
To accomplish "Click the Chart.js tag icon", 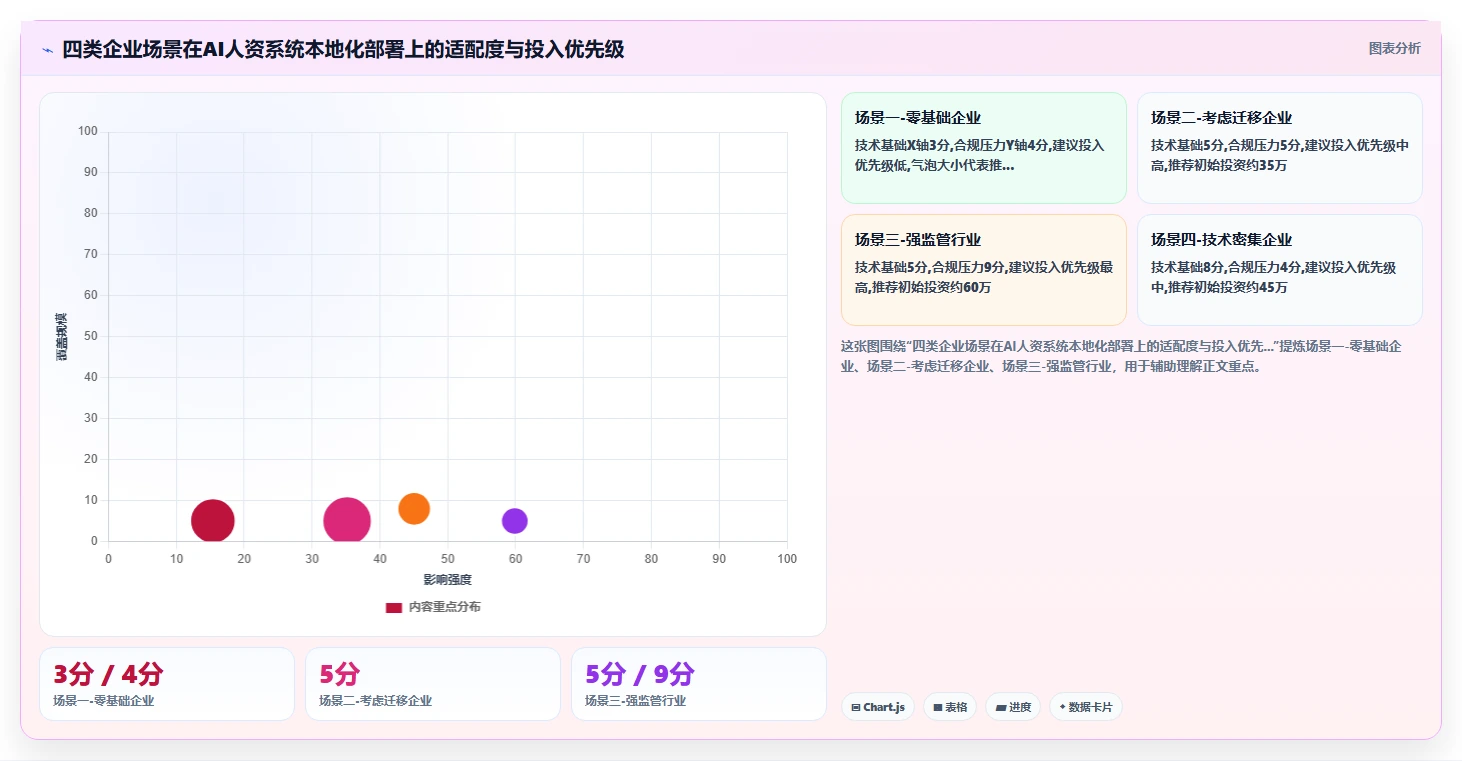I will coord(856,708).
